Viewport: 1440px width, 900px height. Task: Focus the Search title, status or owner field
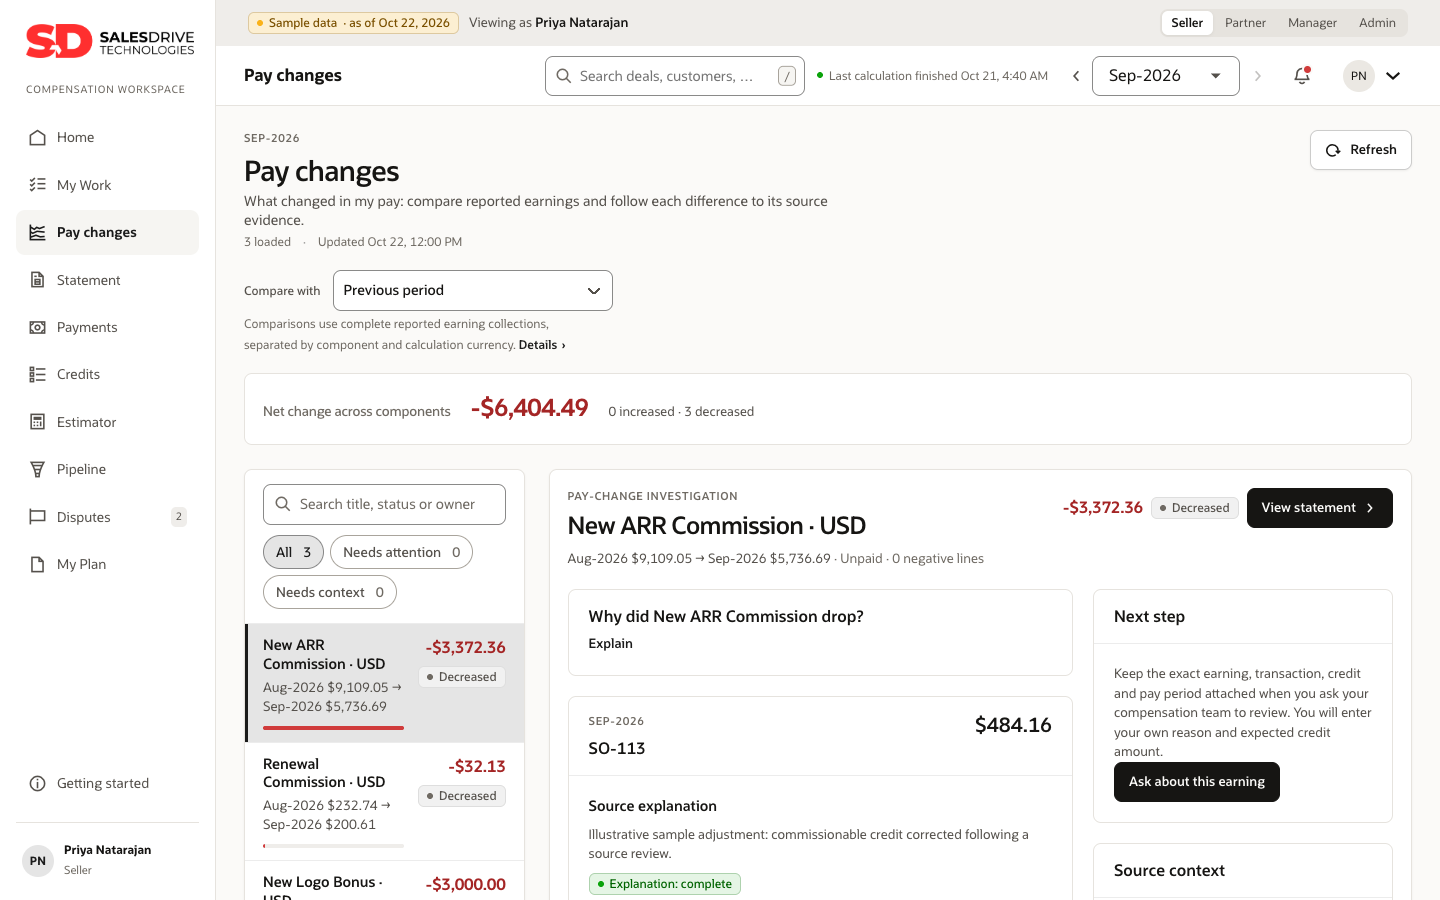(385, 504)
